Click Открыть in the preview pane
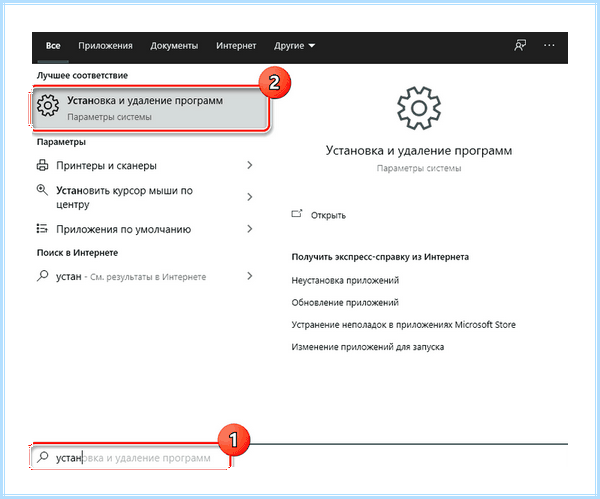 pyautogui.click(x=328, y=215)
